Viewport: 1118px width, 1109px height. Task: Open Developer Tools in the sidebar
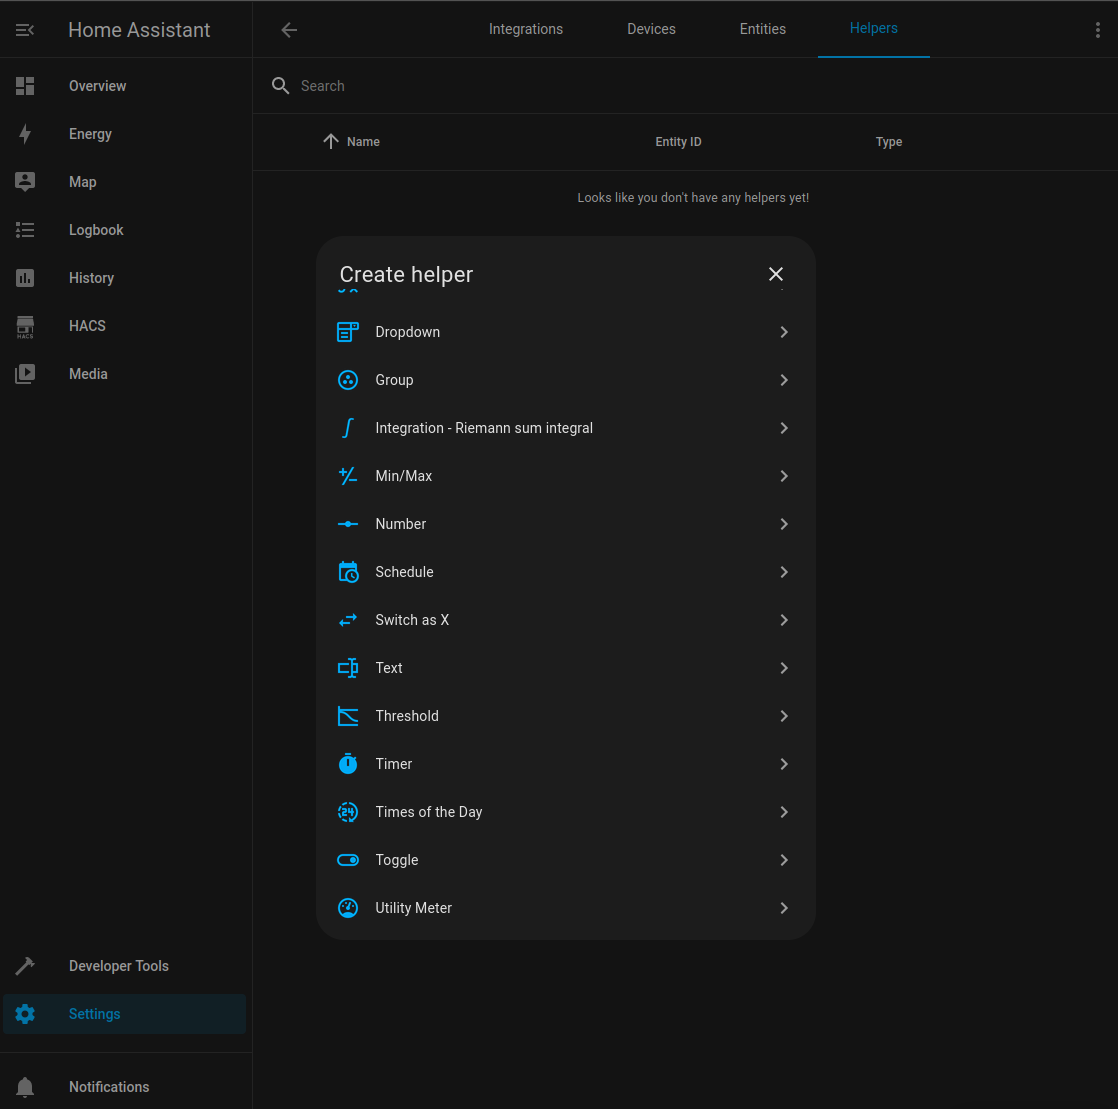tap(118, 966)
